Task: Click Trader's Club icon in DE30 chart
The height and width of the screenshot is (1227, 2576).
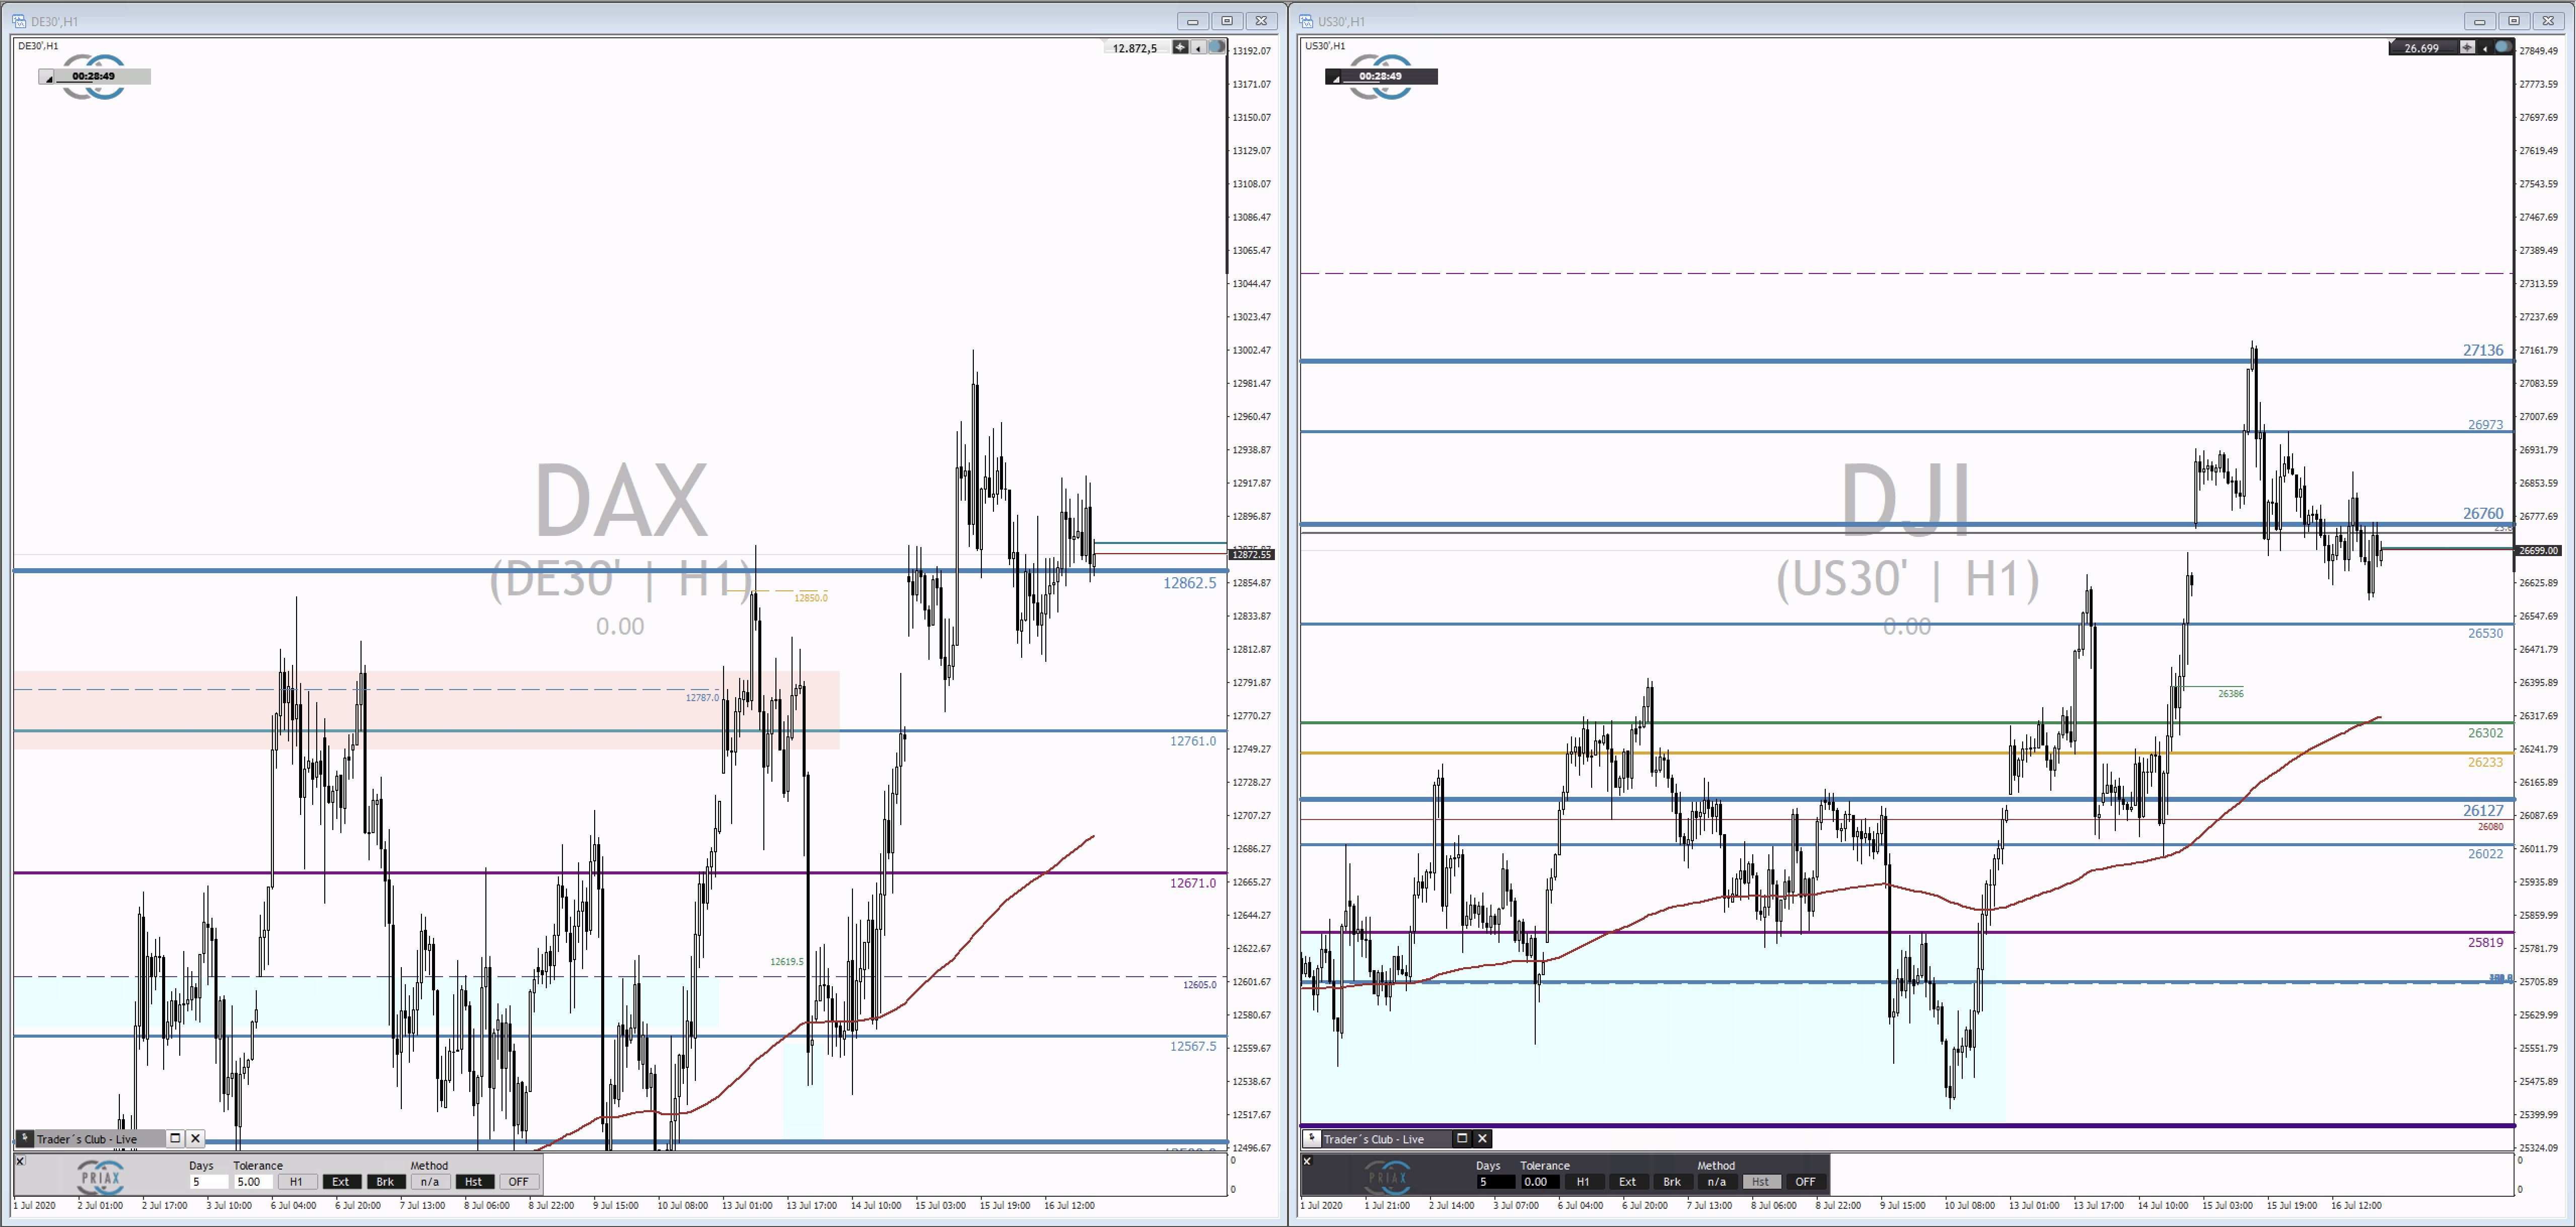Action: [24, 1138]
